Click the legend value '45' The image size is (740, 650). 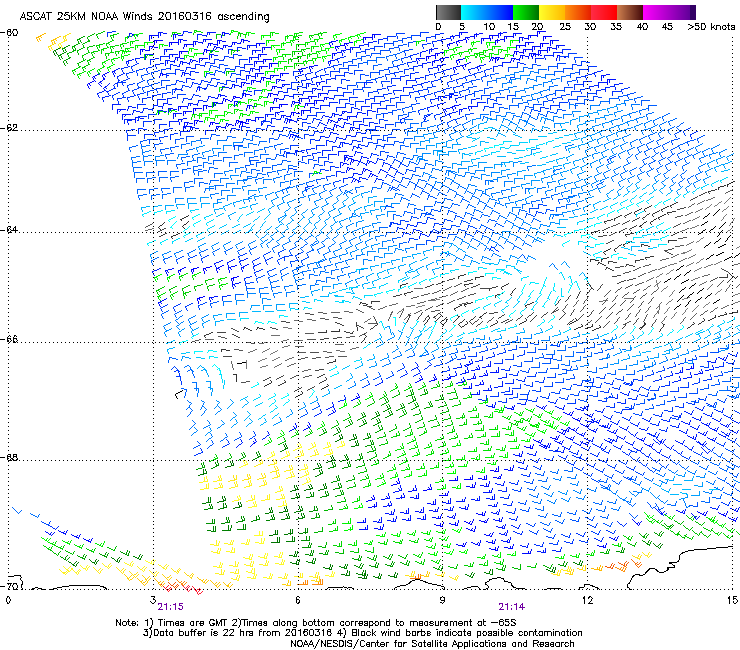tap(667, 27)
